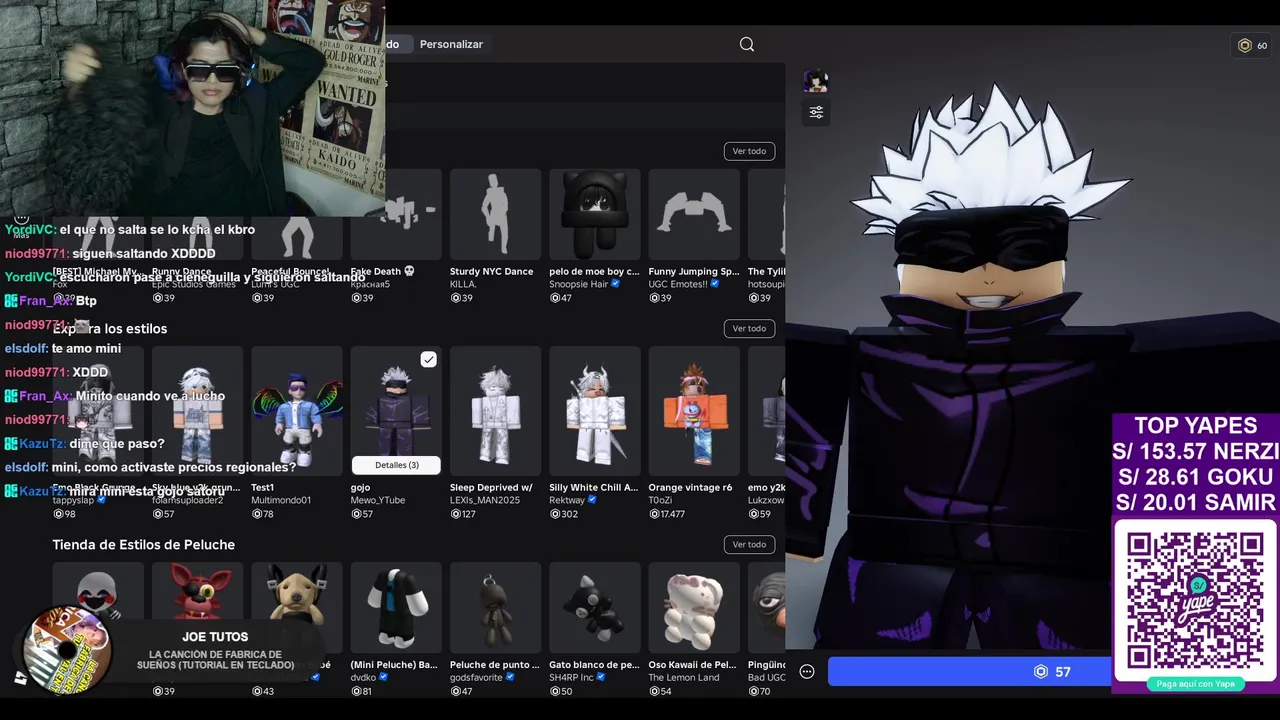Click the TOP YAPES overlay heading
This screenshot has width=1280, height=720.
click(1195, 425)
